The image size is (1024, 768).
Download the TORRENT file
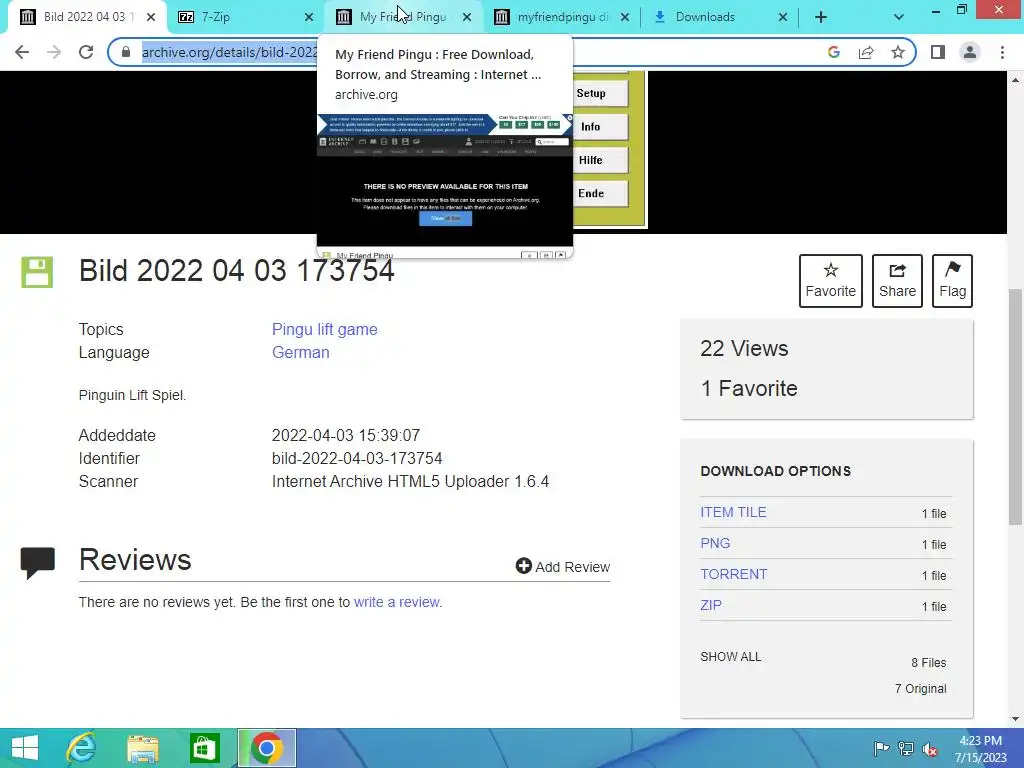(733, 574)
